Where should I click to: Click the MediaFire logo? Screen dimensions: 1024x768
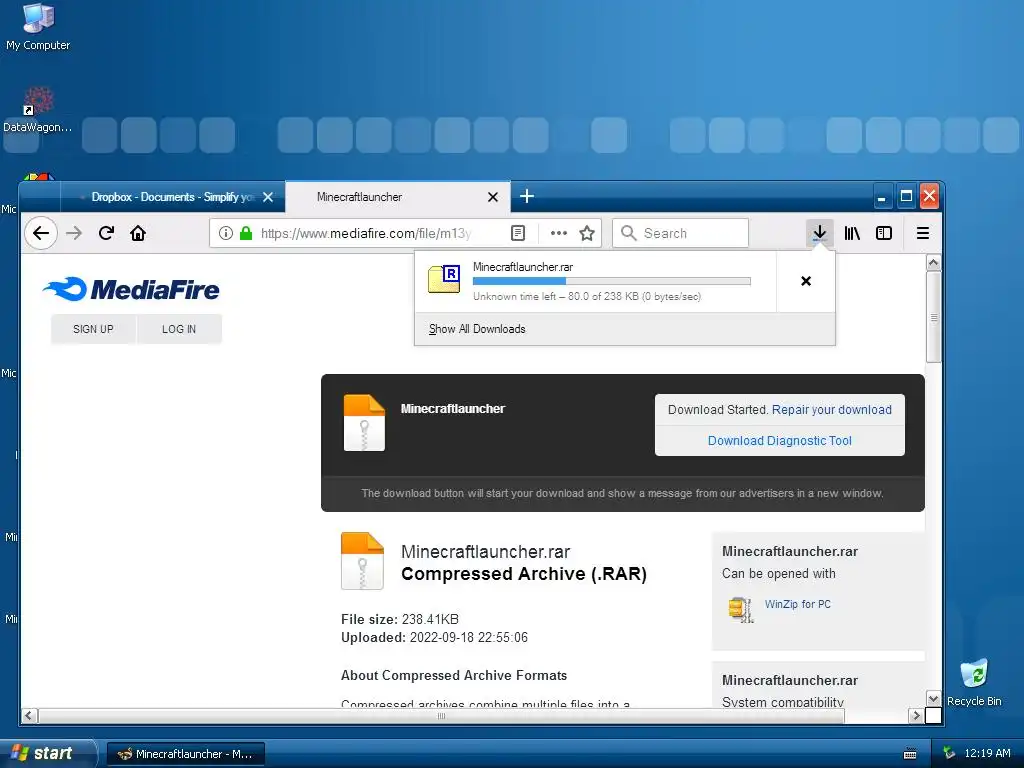(131, 289)
